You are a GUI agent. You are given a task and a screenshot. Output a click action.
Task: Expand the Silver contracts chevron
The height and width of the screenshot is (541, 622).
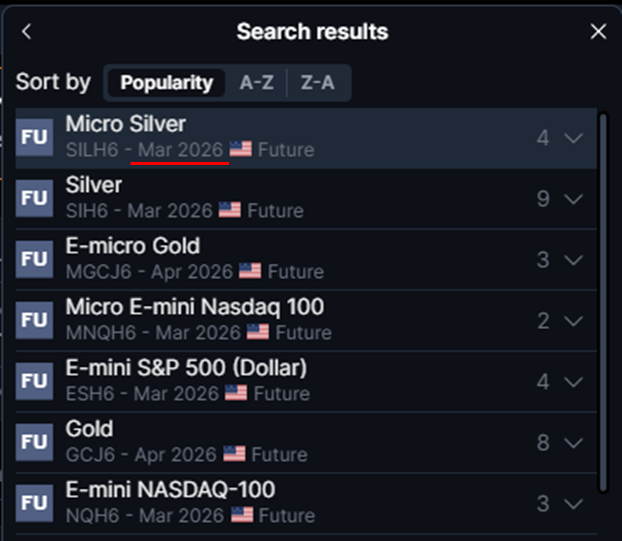point(573,199)
